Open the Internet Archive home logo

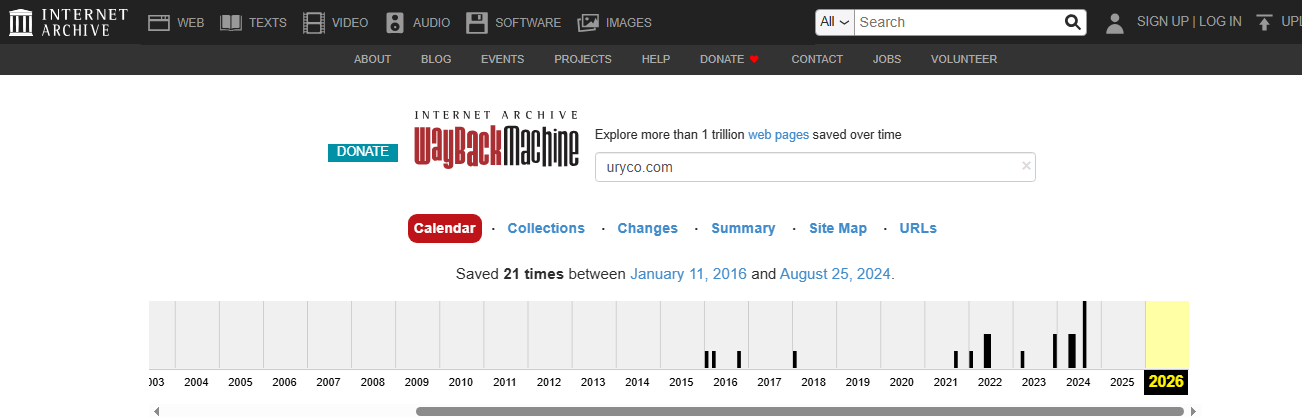(x=68, y=21)
